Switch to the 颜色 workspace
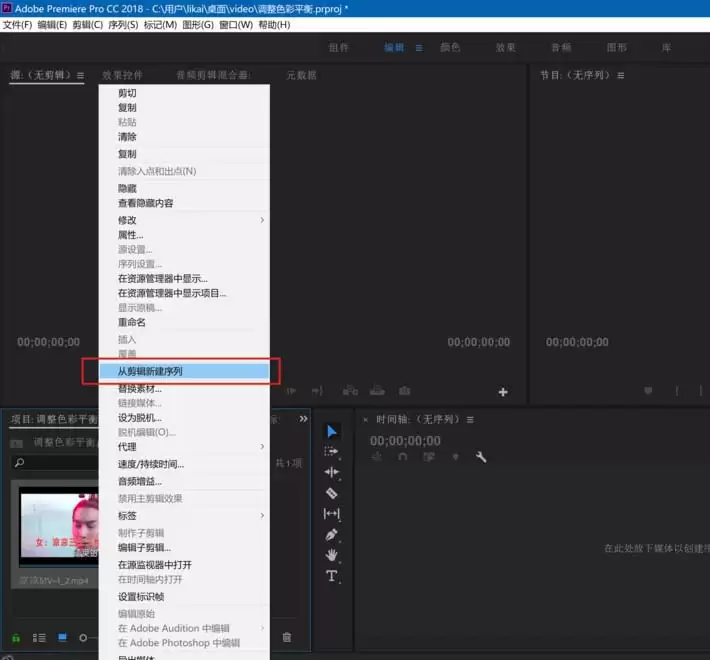 point(450,47)
